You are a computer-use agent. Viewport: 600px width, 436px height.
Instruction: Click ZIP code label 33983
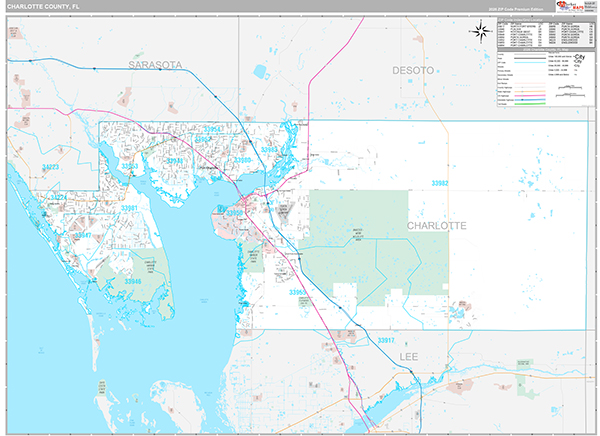(x=269, y=150)
